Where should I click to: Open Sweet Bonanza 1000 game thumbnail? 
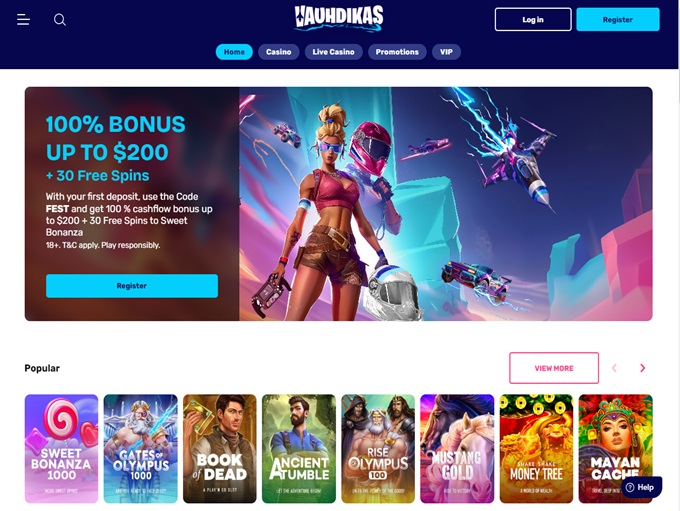62,449
